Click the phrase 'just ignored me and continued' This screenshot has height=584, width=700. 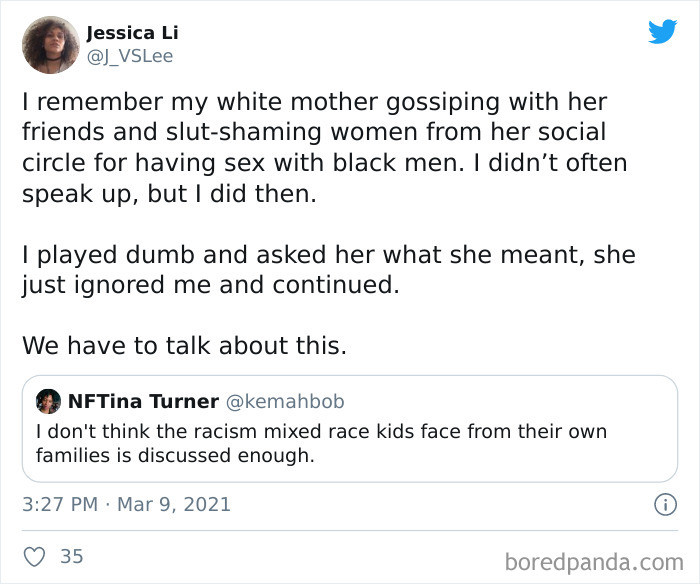[210, 285]
